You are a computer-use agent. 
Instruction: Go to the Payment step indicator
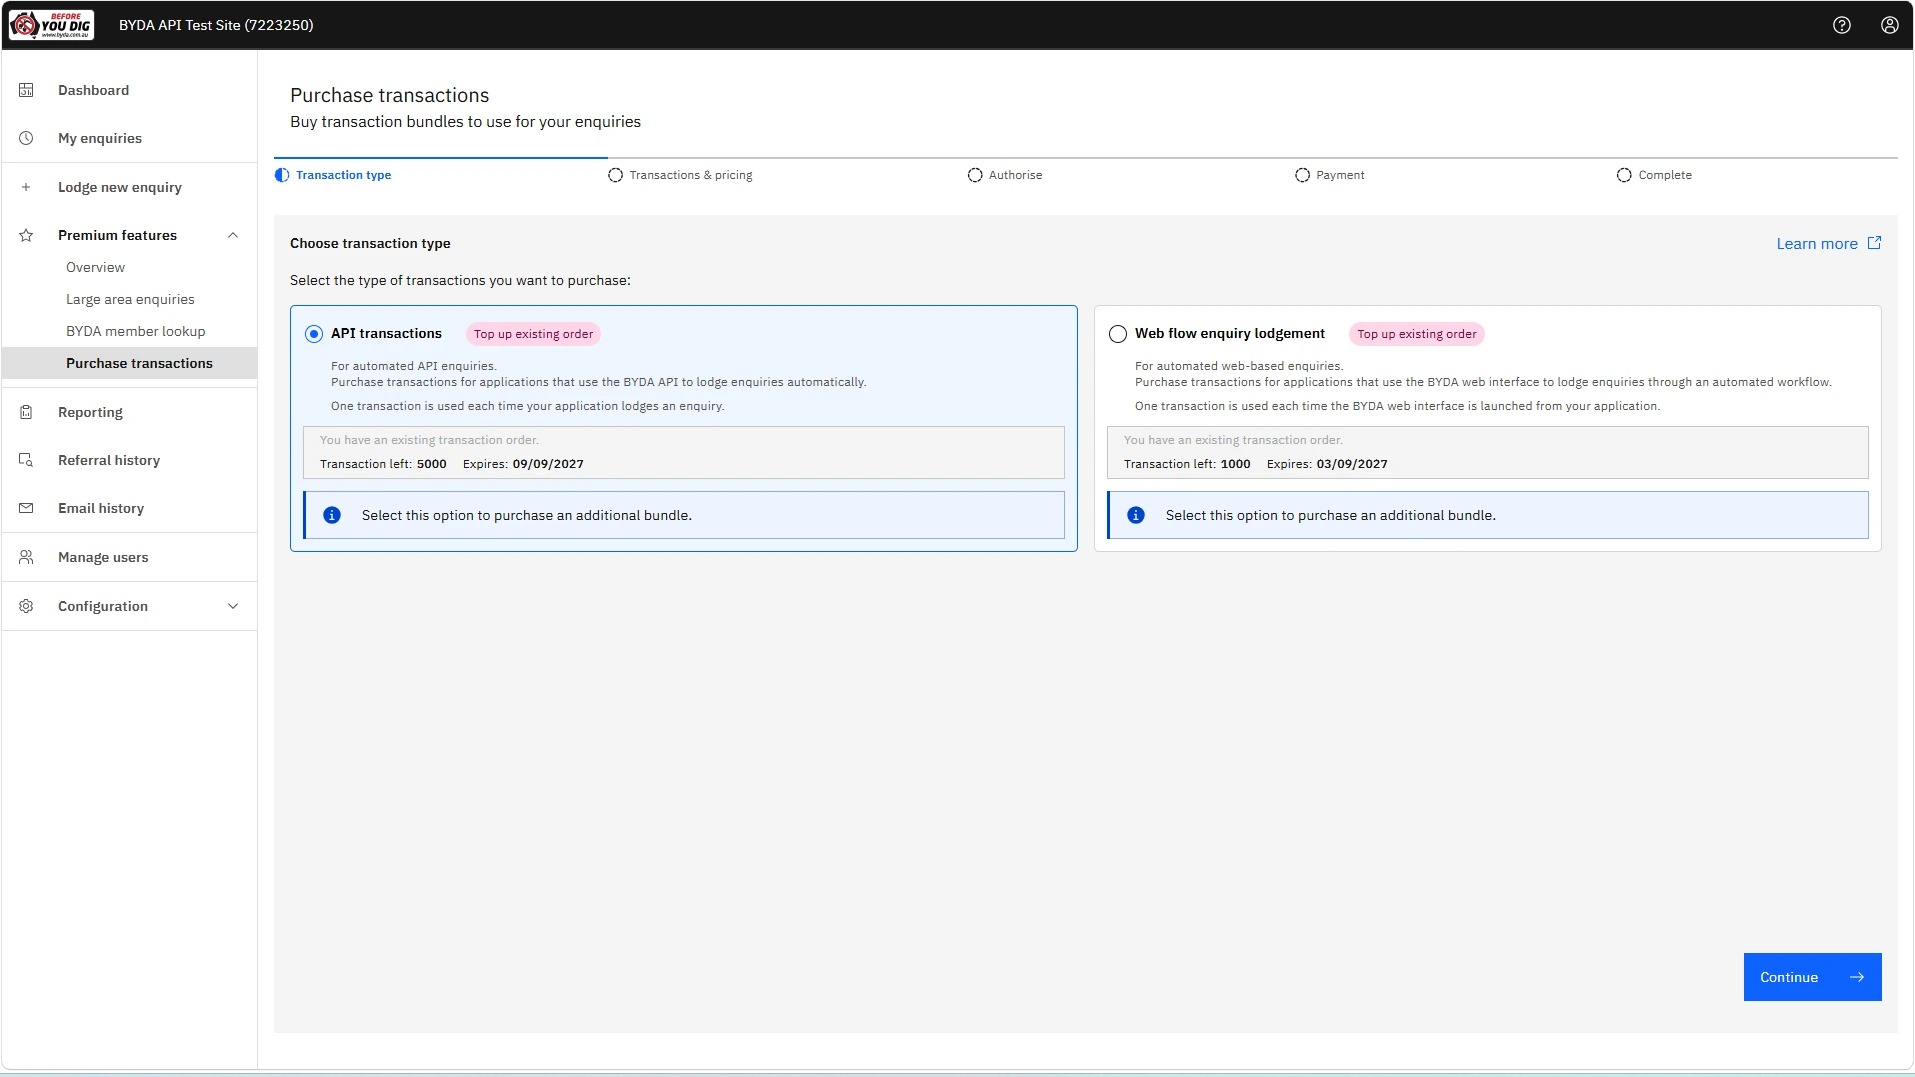(1329, 175)
